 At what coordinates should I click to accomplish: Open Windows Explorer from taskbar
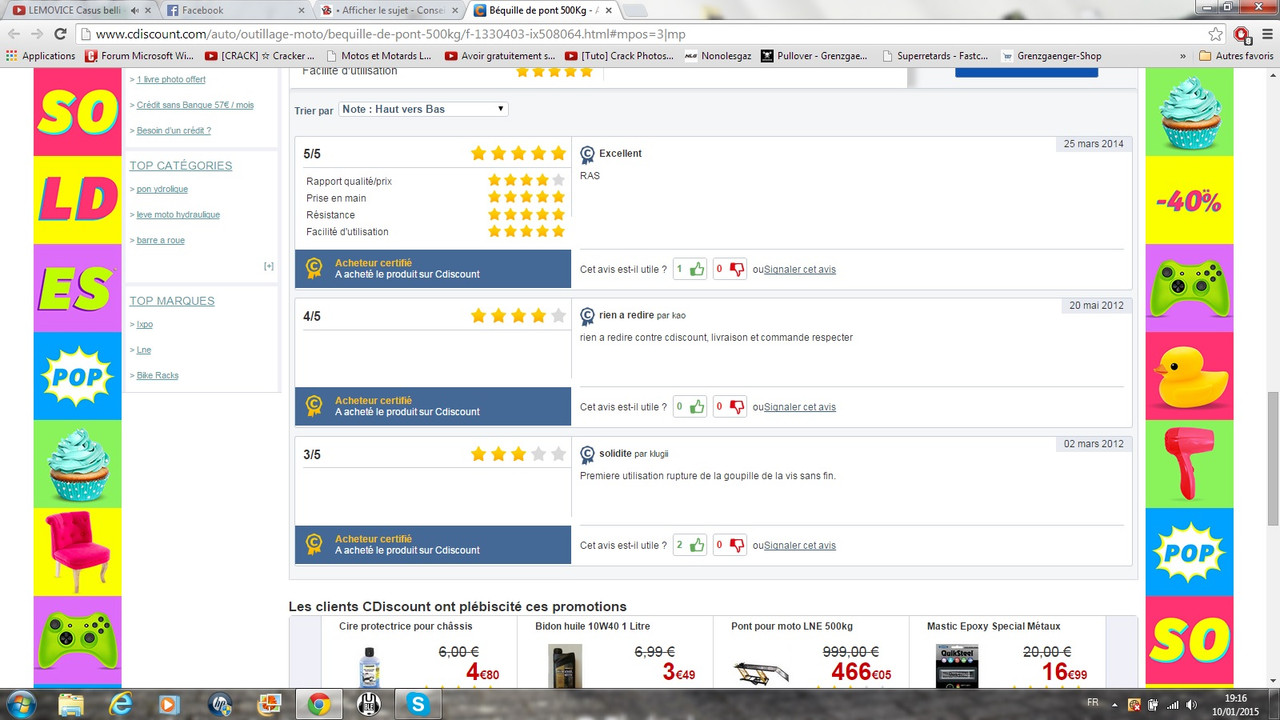tap(72, 704)
